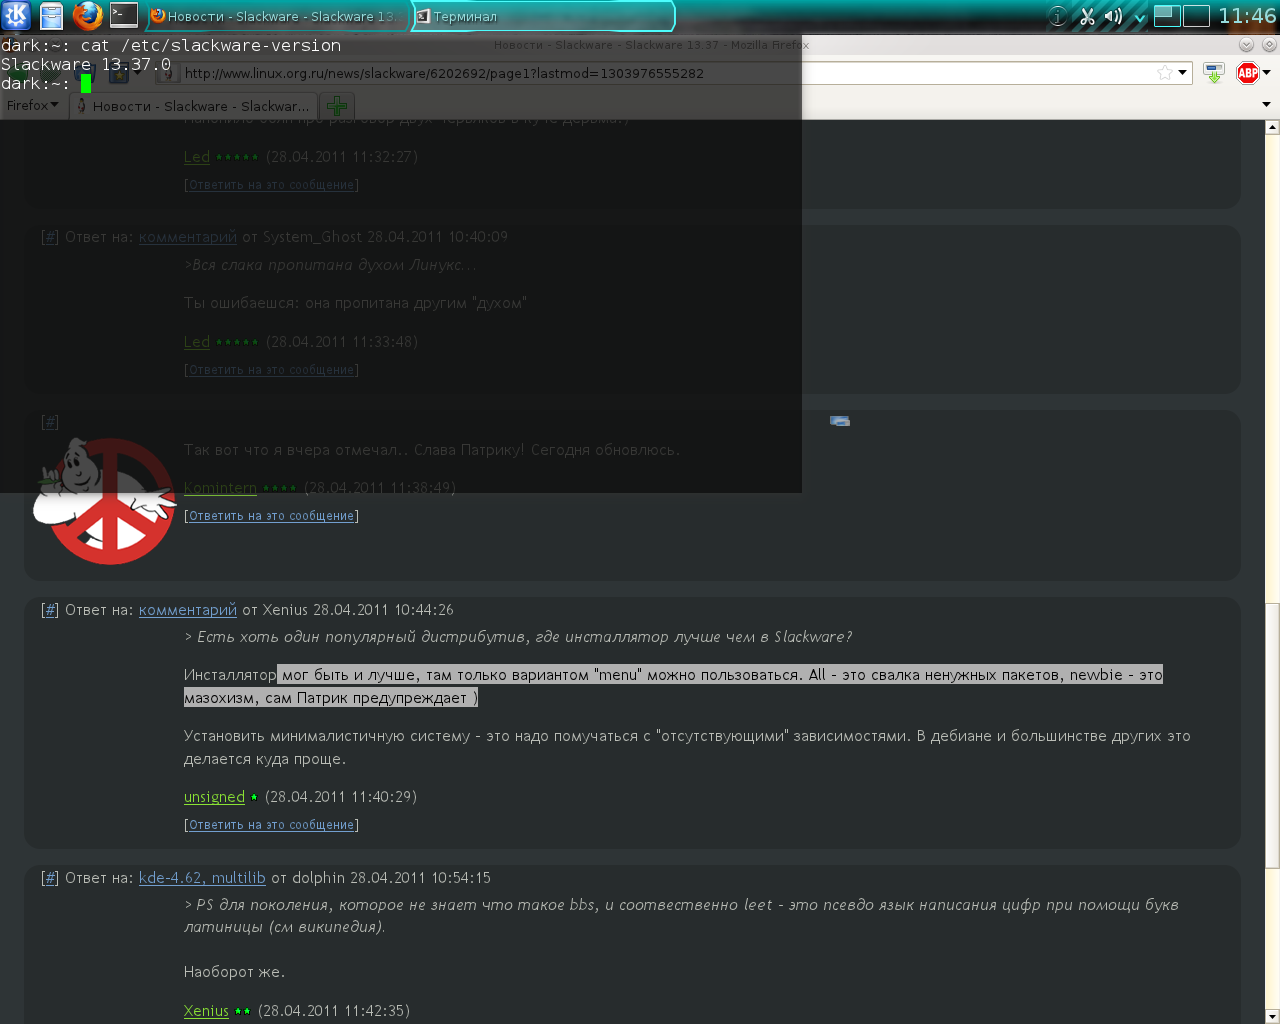Image resolution: width=1280 pixels, height=1024 pixels.
Task: Click the scrollbar up arrow
Action: [x=1272, y=127]
